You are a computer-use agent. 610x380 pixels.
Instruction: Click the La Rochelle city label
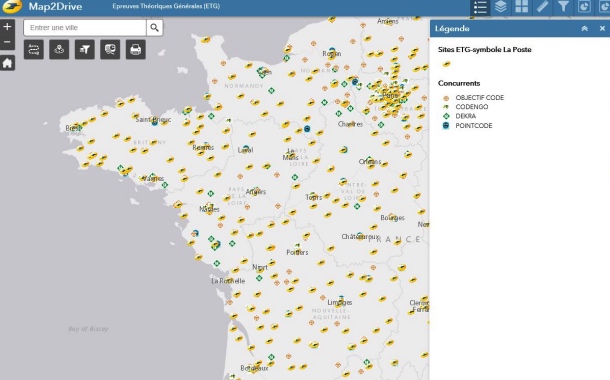(228, 281)
